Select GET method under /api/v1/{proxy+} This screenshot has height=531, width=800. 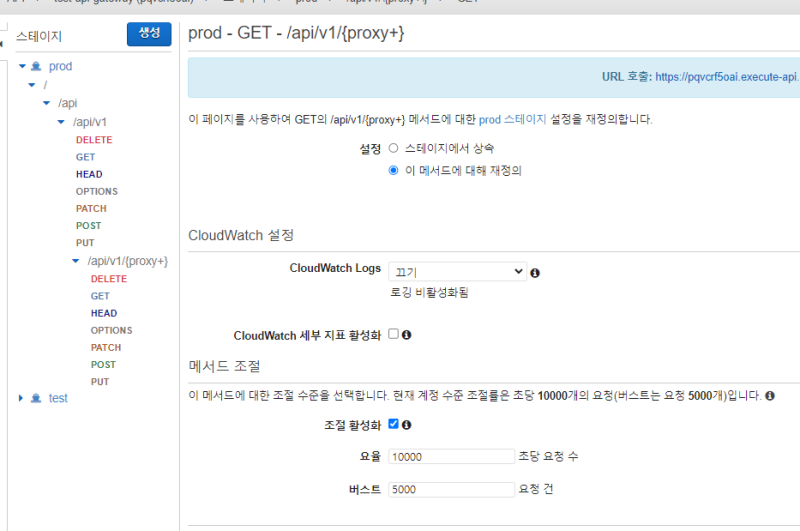[100, 296]
